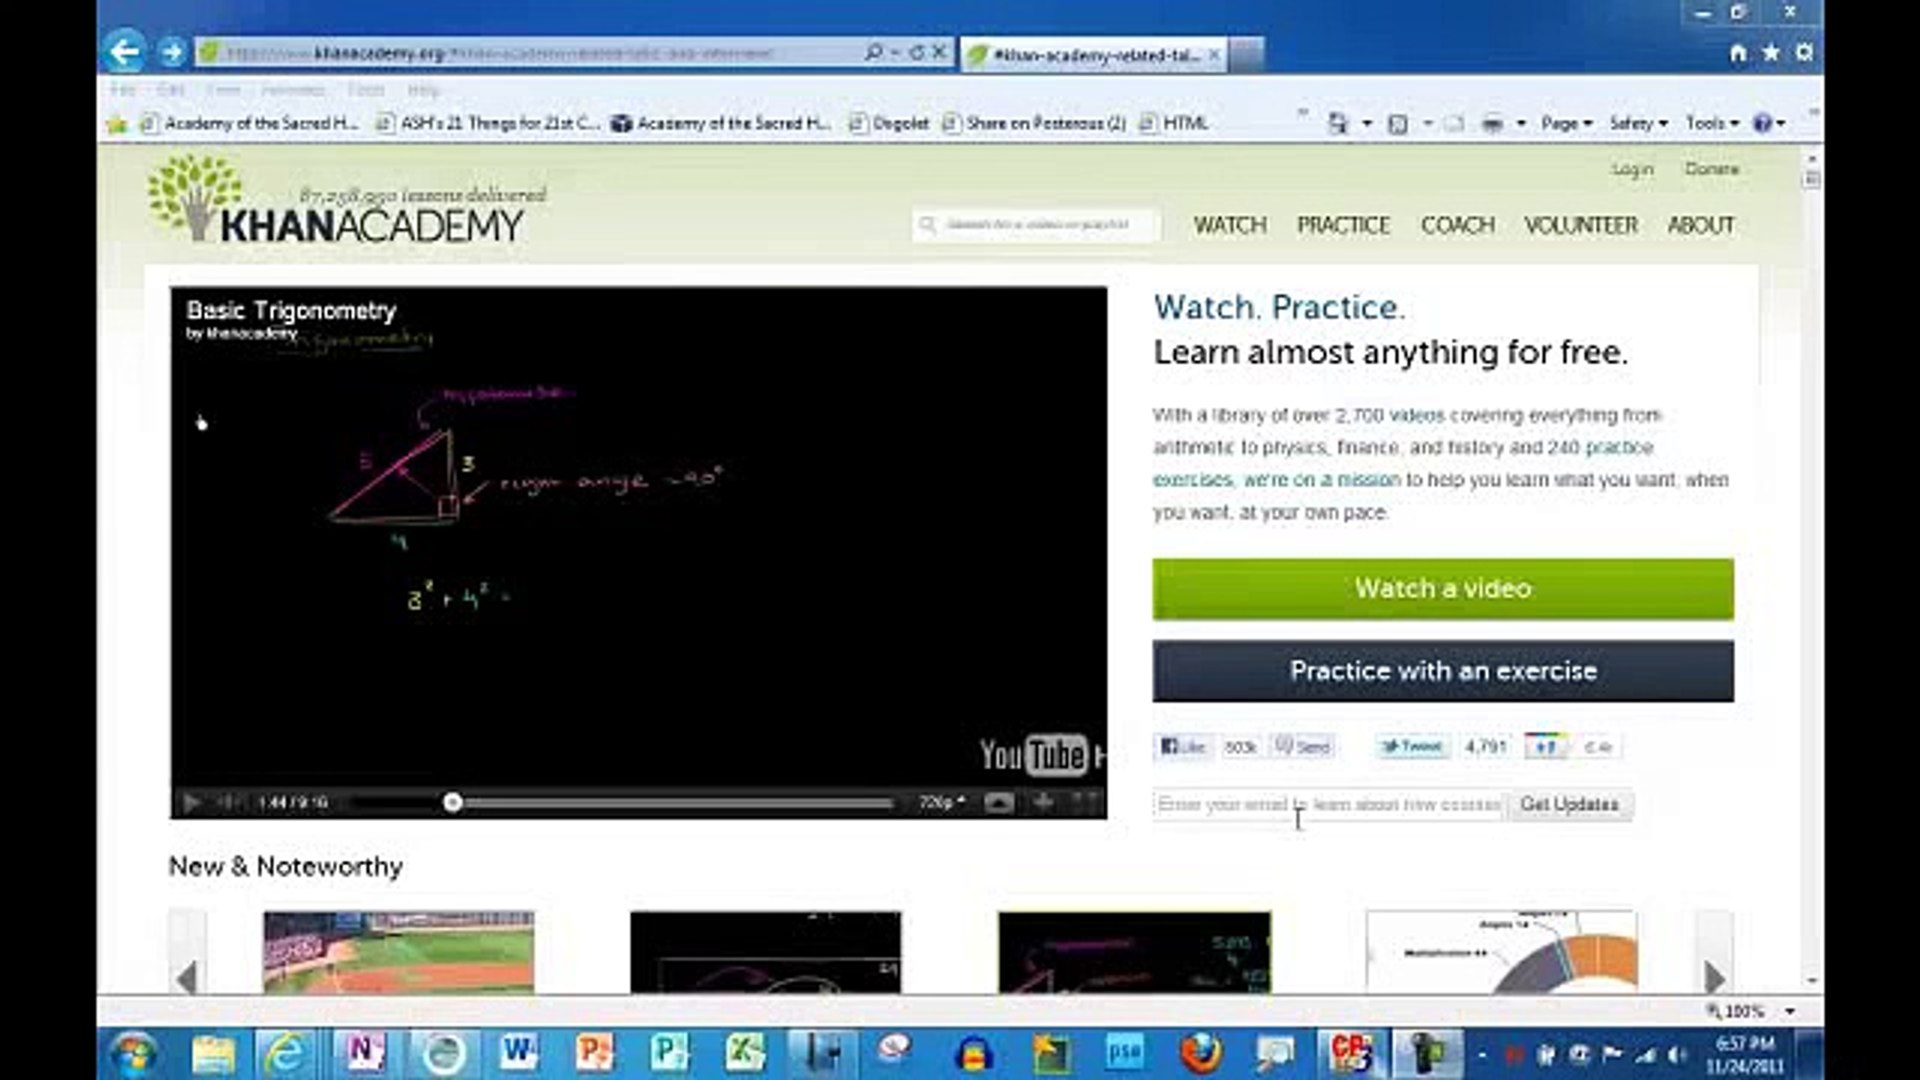
Task: Click Practice with an exercise button
Action: pos(1442,671)
